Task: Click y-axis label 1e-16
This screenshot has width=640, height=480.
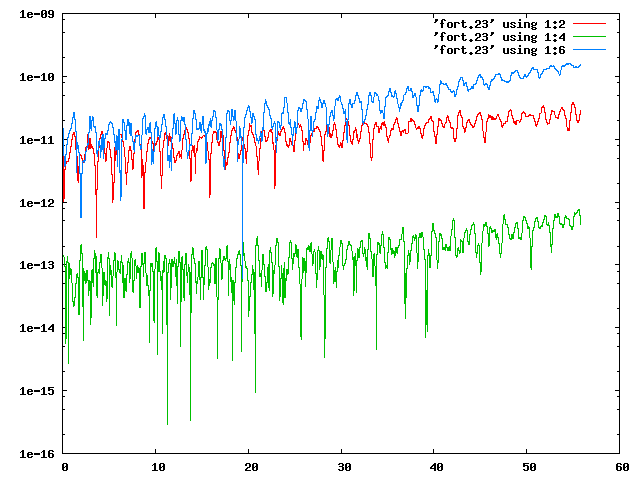Action: pyautogui.click(x=37, y=454)
